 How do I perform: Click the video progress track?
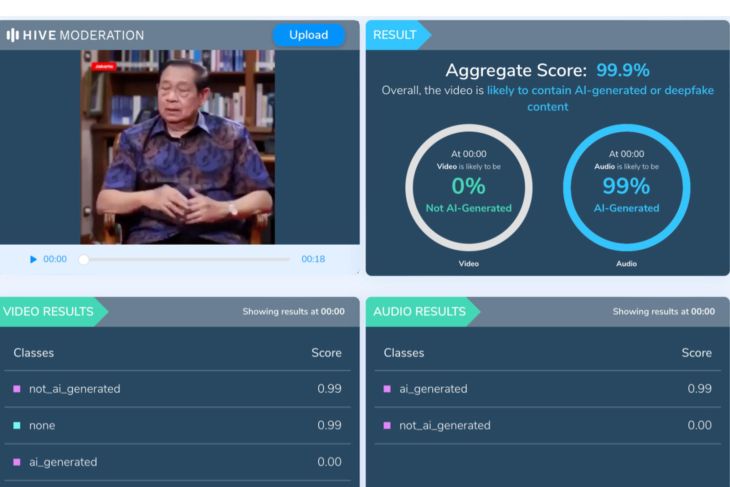(185, 259)
